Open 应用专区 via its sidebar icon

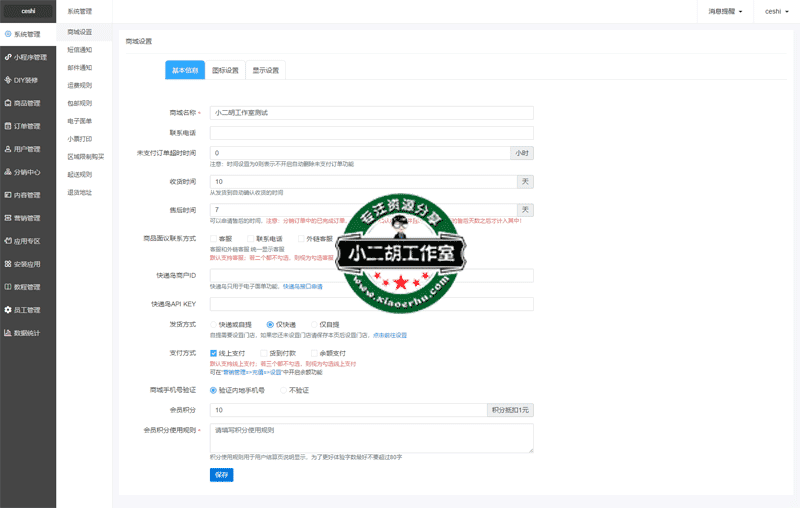click(8, 241)
